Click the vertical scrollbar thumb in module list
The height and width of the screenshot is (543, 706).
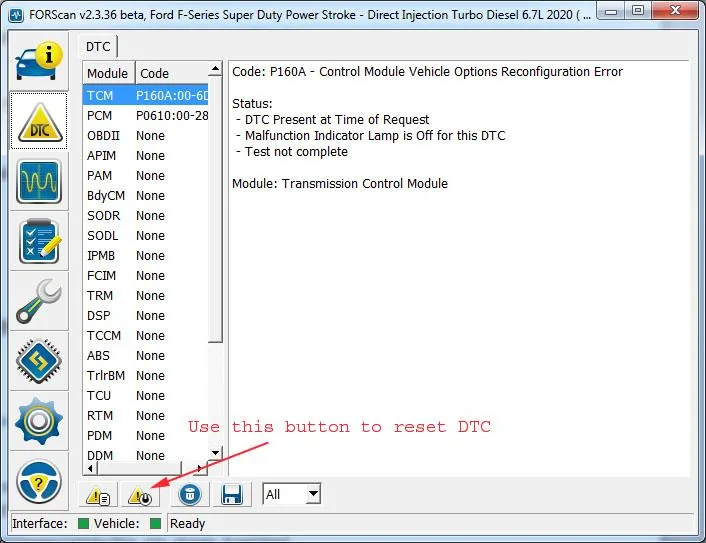(x=215, y=210)
